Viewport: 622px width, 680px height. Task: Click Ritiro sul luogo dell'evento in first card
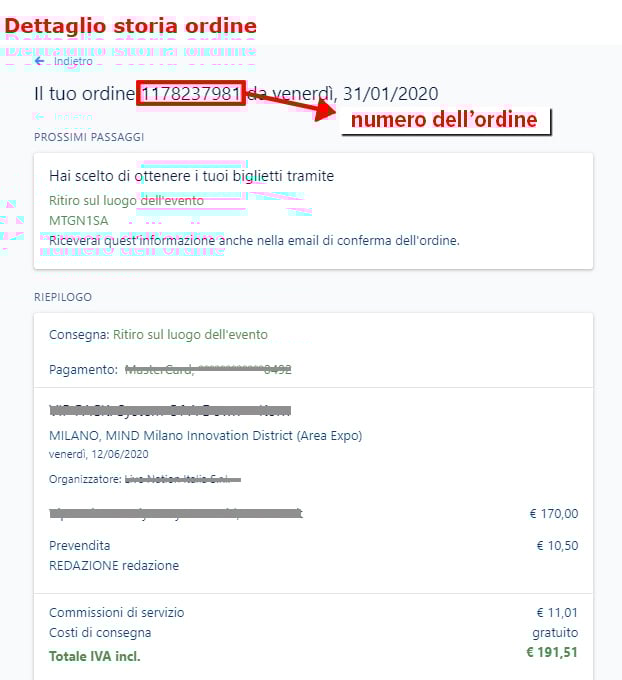(x=126, y=201)
